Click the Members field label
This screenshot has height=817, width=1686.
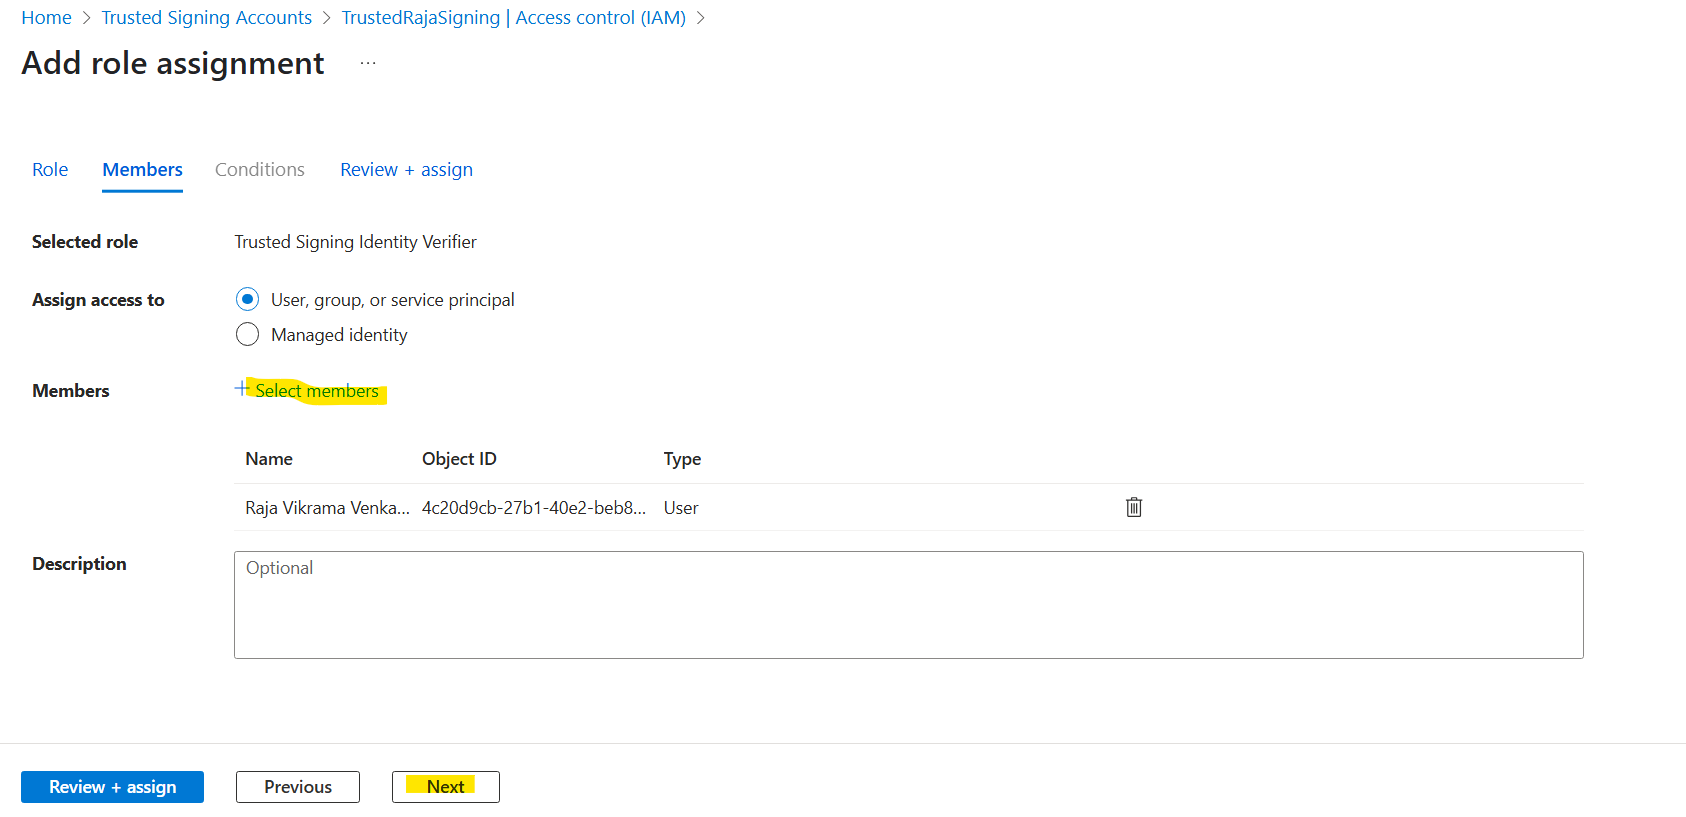(71, 391)
